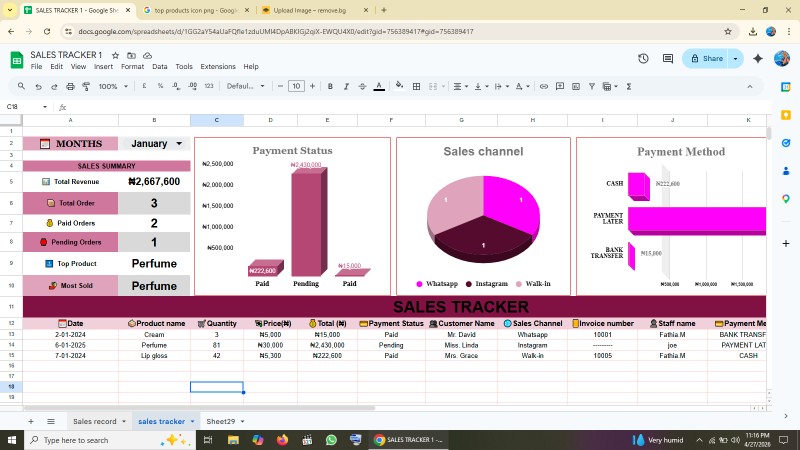Open version history clock icon

(643, 58)
